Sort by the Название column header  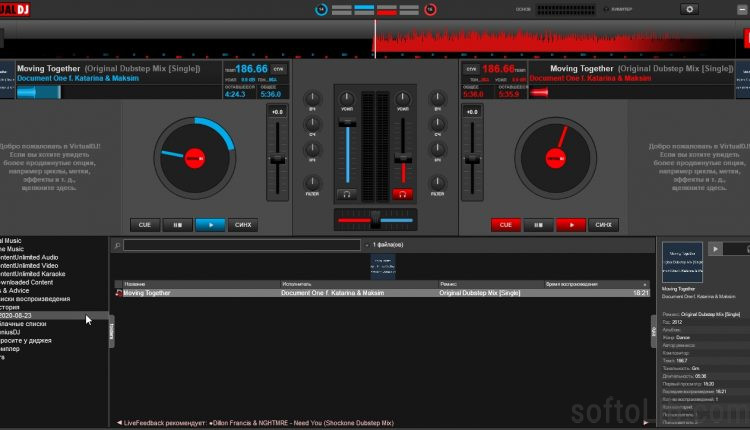(201, 284)
